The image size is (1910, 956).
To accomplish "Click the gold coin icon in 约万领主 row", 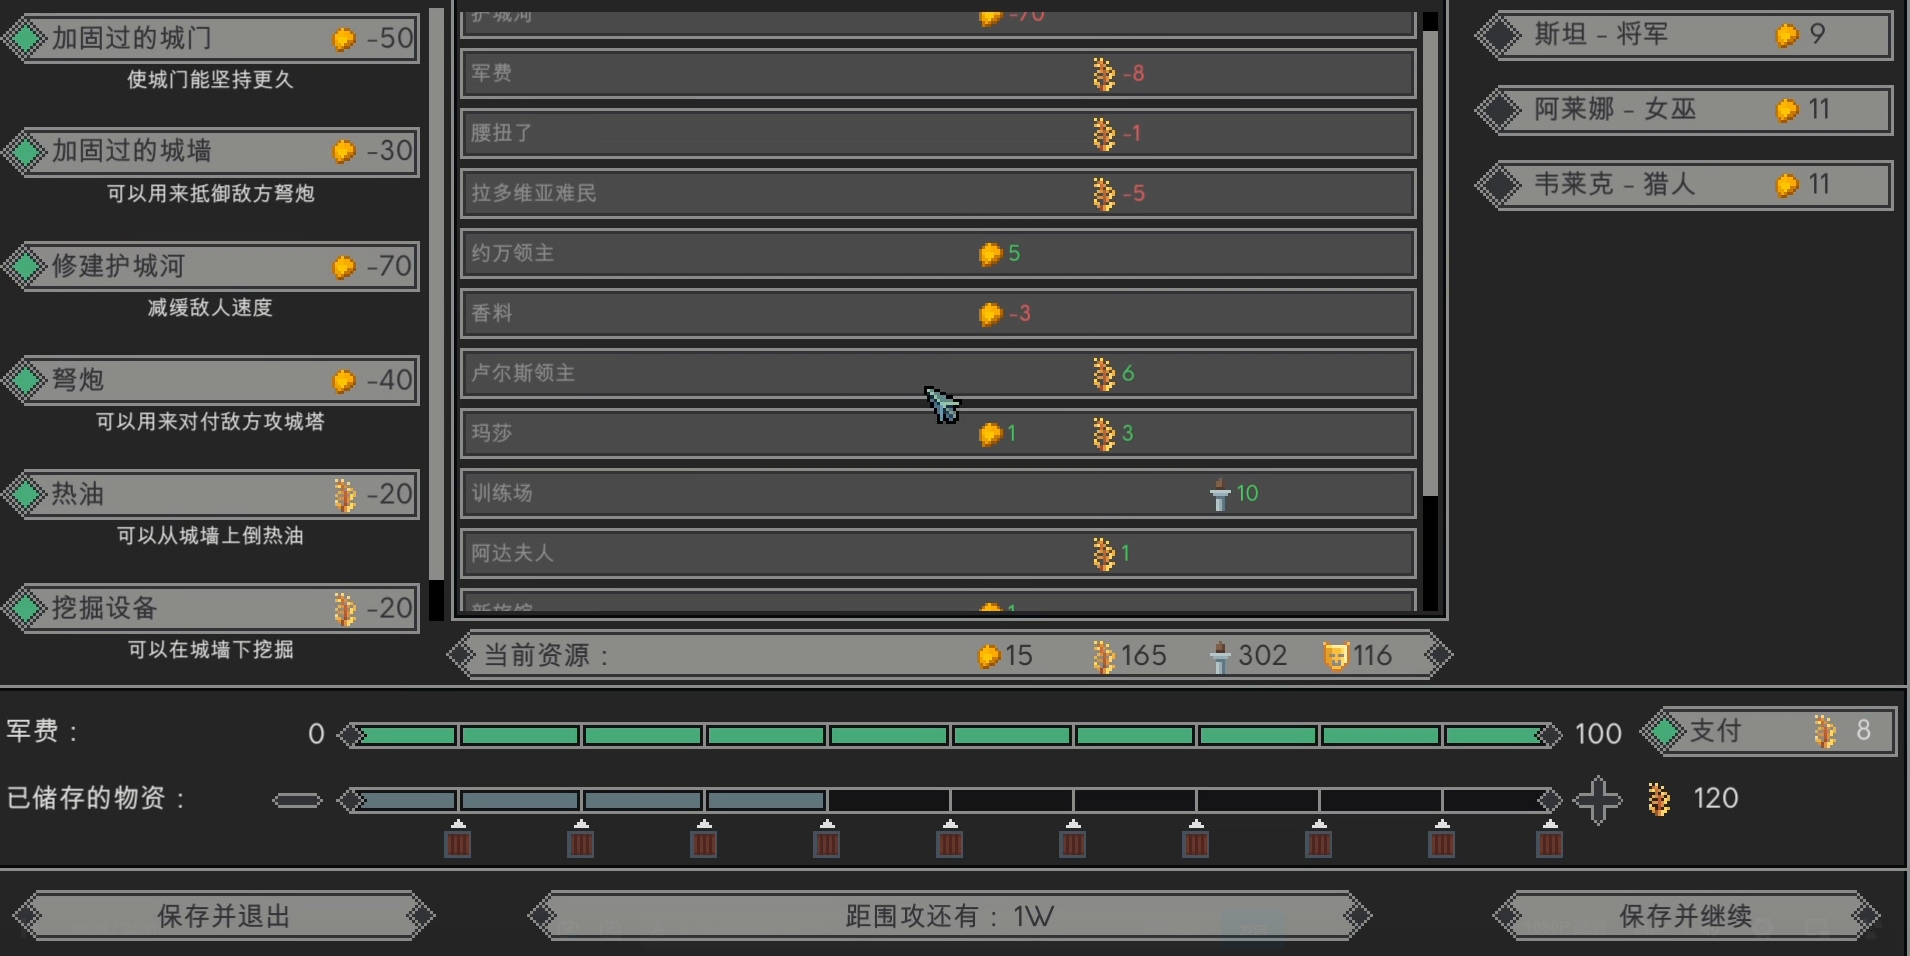I will [x=990, y=254].
